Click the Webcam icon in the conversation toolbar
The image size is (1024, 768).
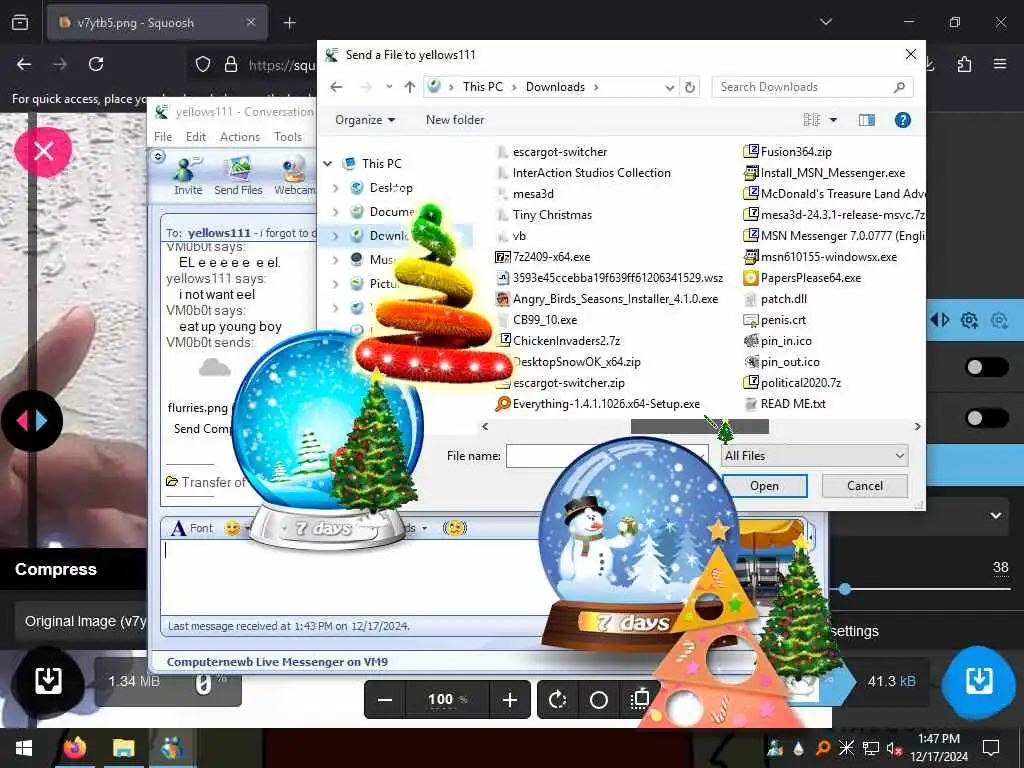click(295, 175)
